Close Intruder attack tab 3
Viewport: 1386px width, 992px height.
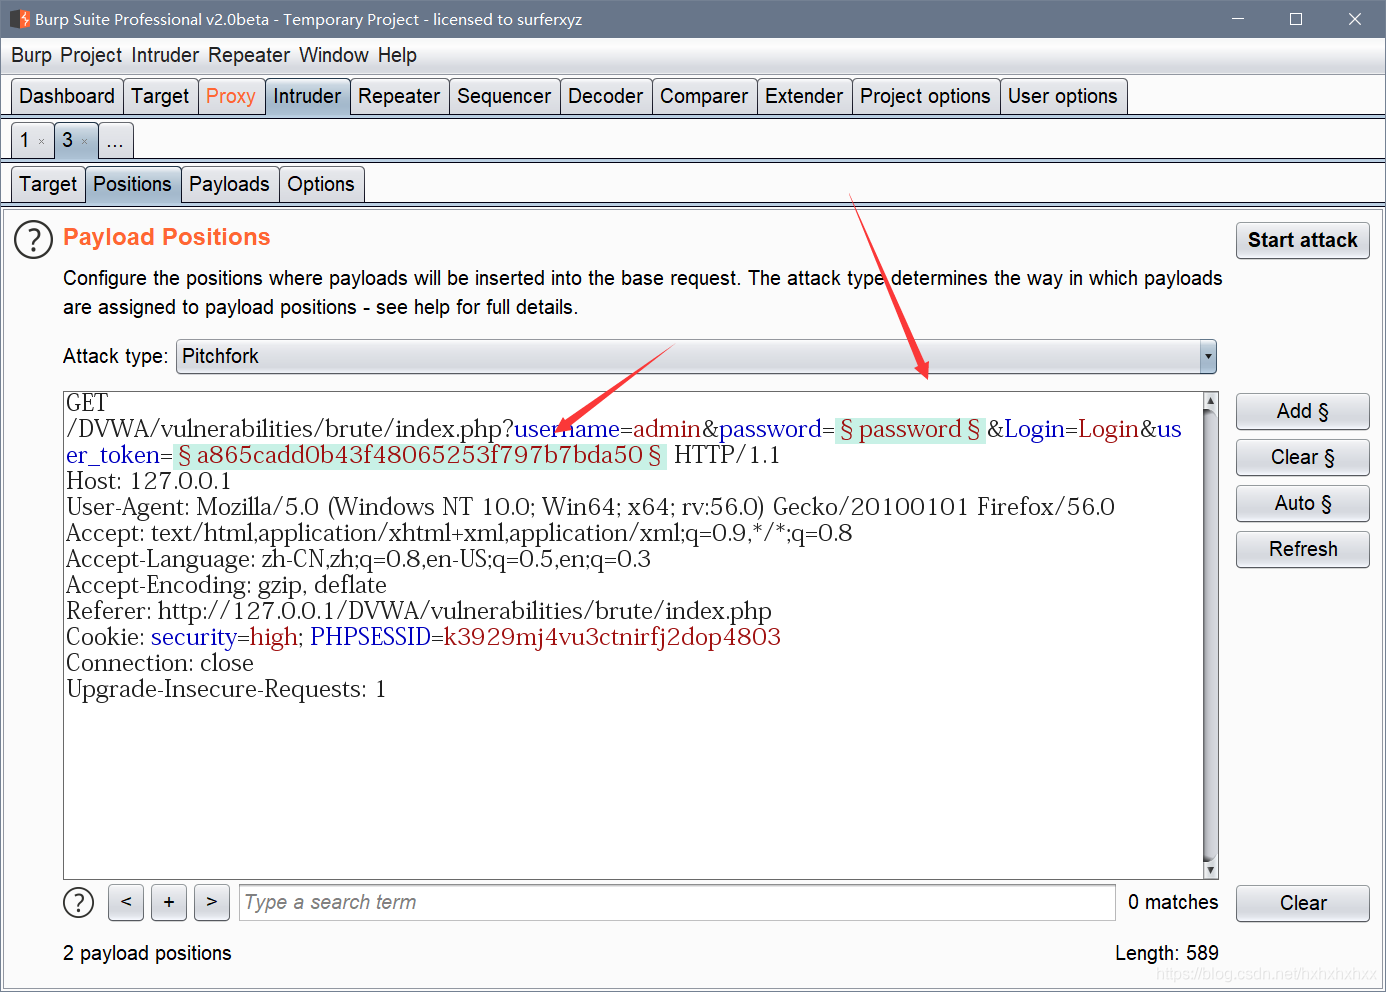click(x=84, y=142)
